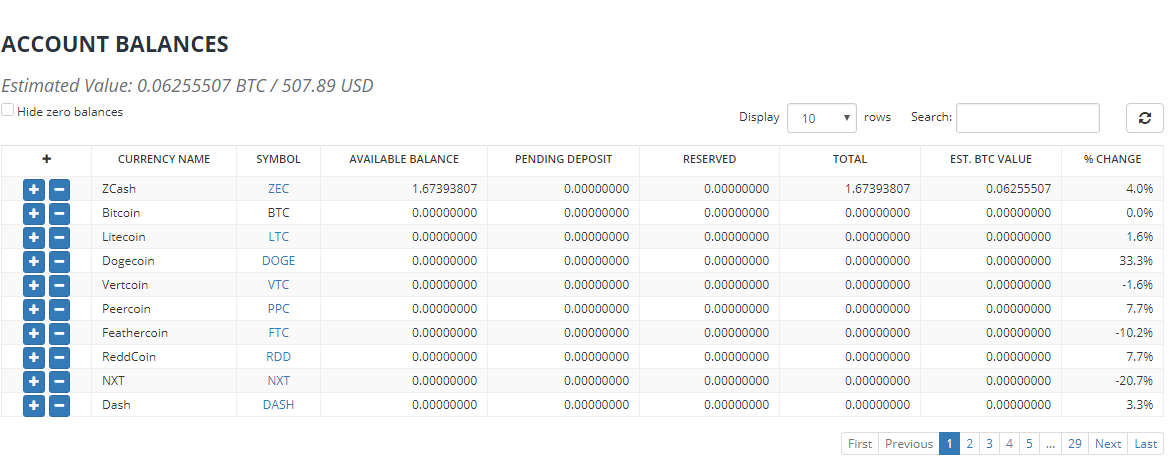
Task: Click the minus withdraw button for Litecoin
Action: pyautogui.click(x=59, y=237)
